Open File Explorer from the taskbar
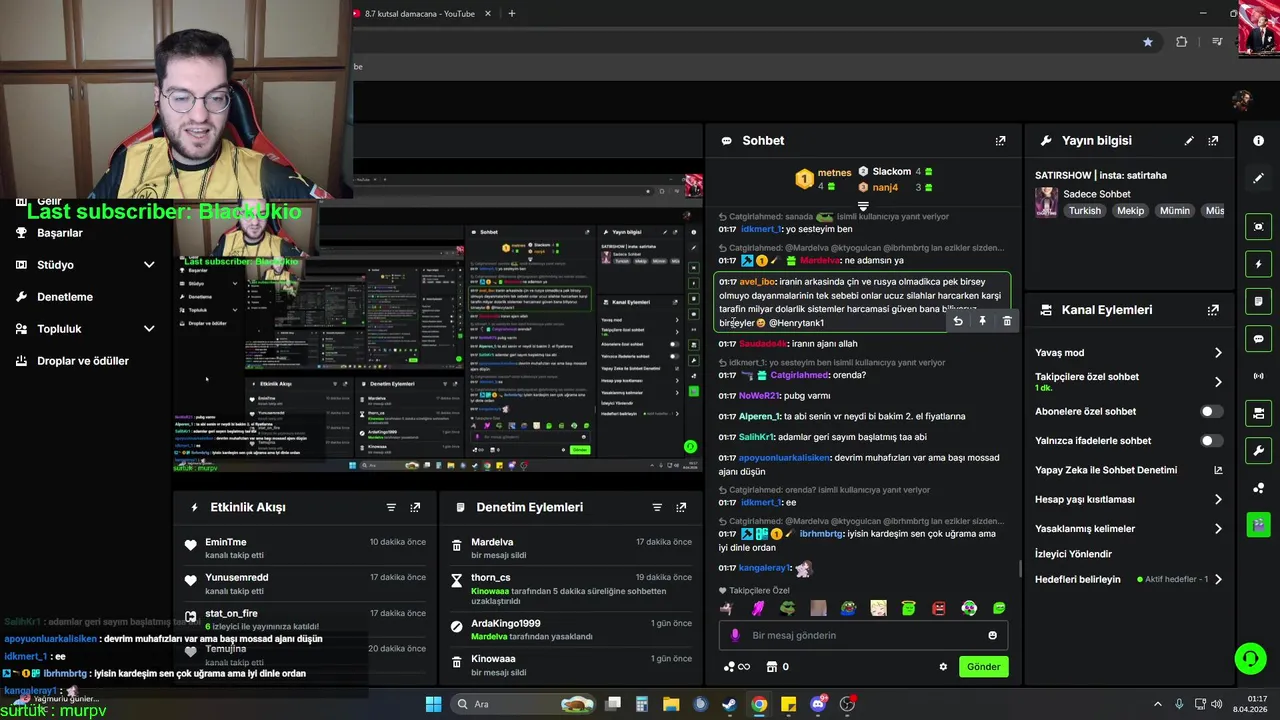Screen dimensions: 1280x720 point(671,704)
